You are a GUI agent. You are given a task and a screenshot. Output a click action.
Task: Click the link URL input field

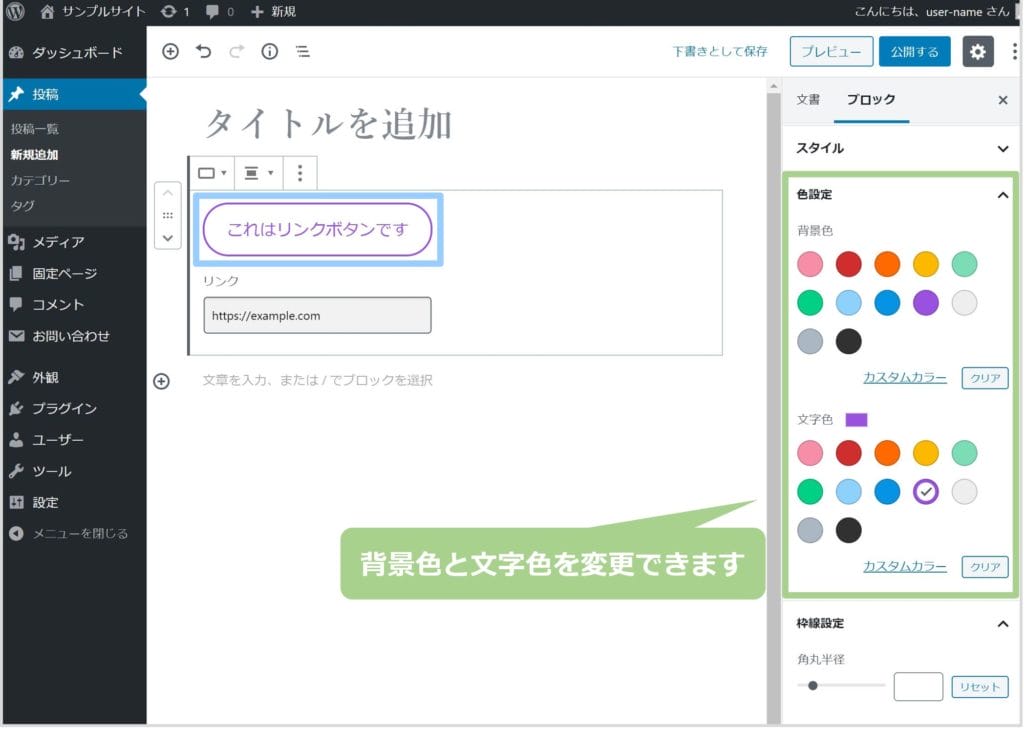(x=317, y=315)
